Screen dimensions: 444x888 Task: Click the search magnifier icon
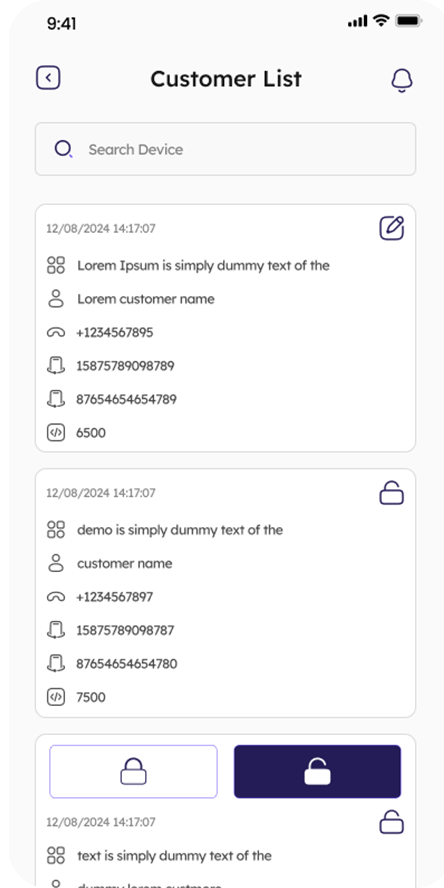63,149
